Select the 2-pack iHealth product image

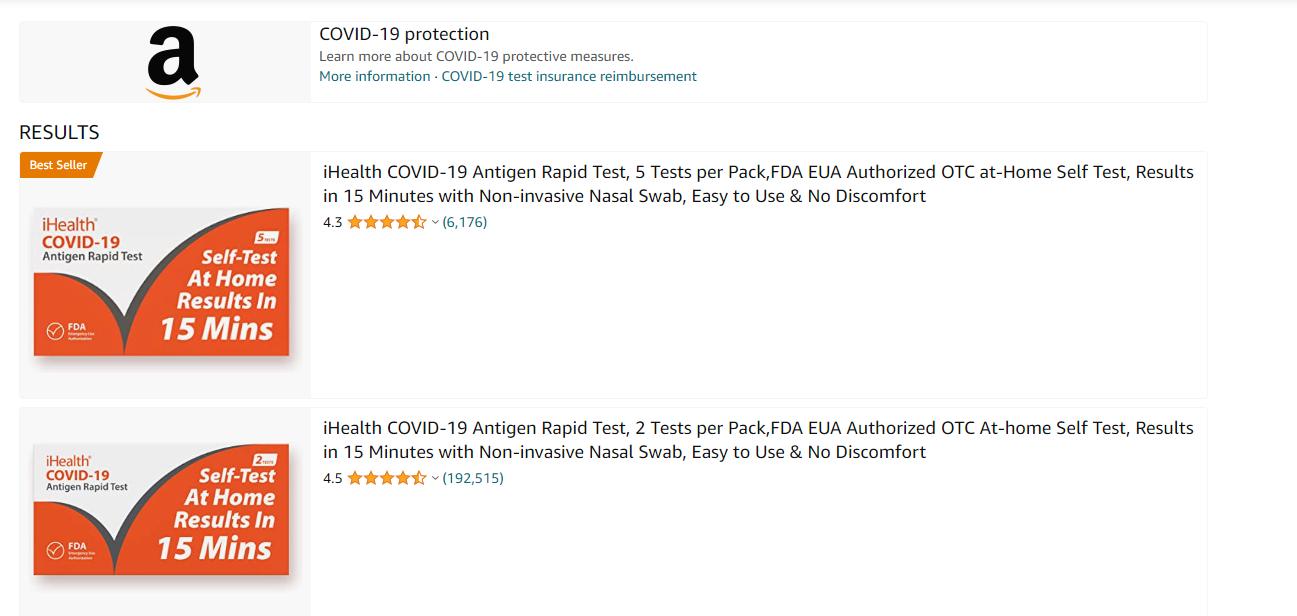(163, 510)
